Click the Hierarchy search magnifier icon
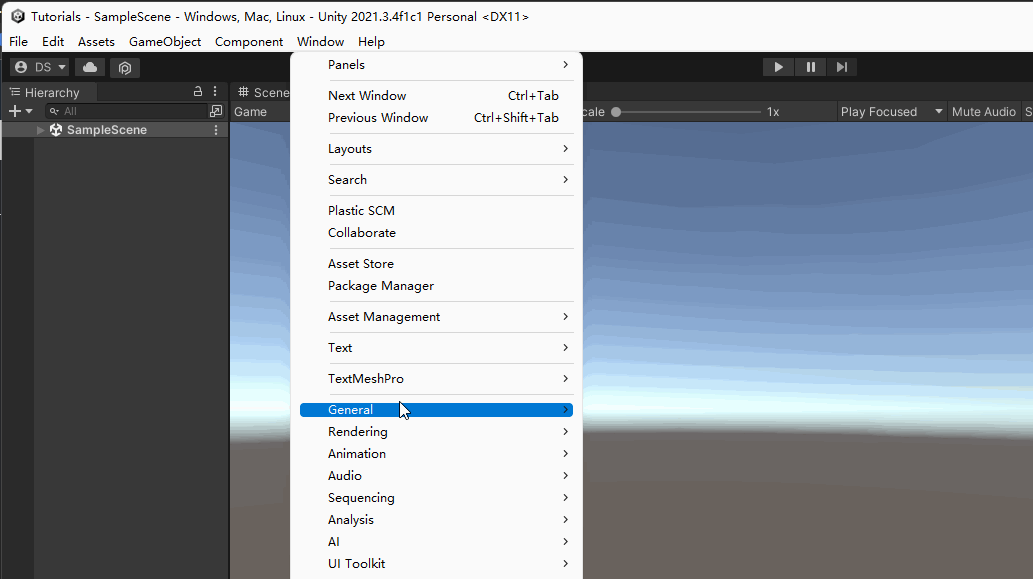 coord(54,111)
